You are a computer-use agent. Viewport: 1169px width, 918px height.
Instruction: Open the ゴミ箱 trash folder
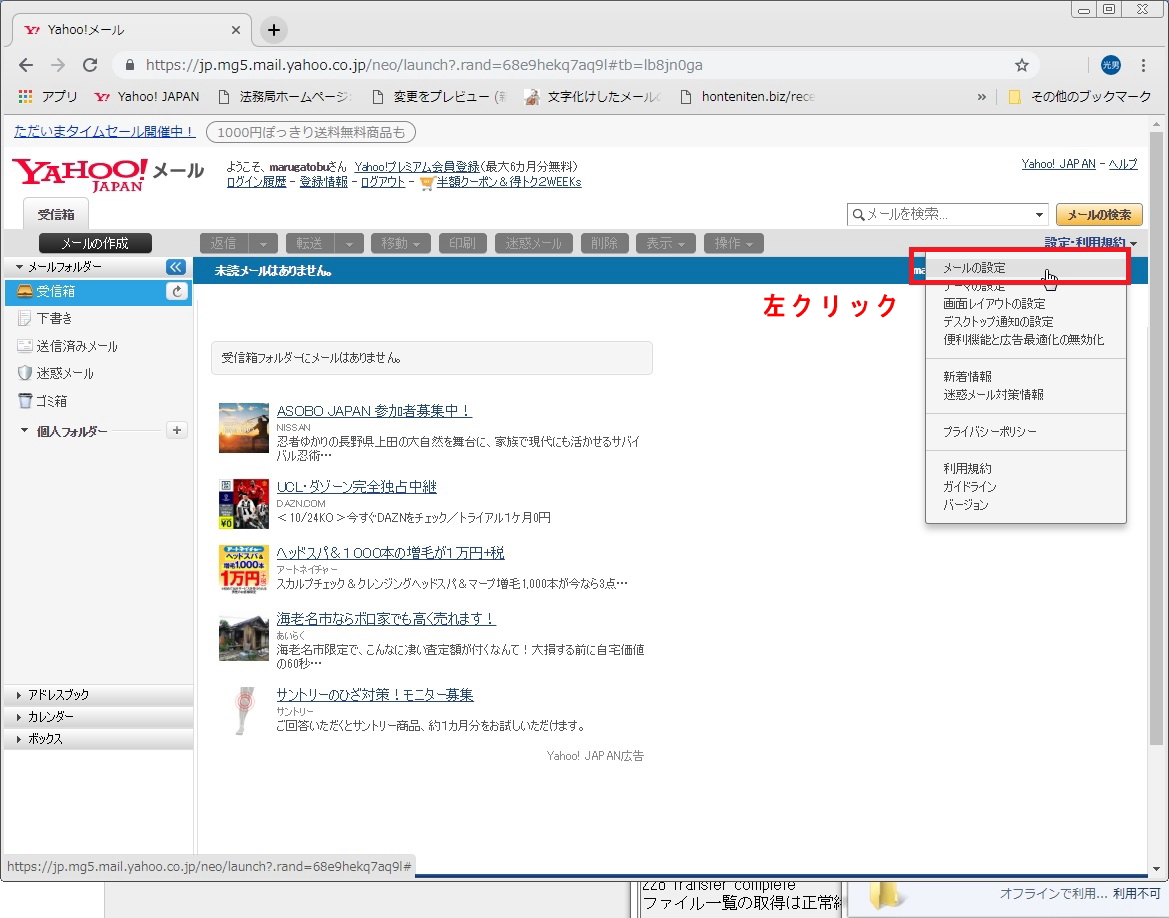coord(51,401)
